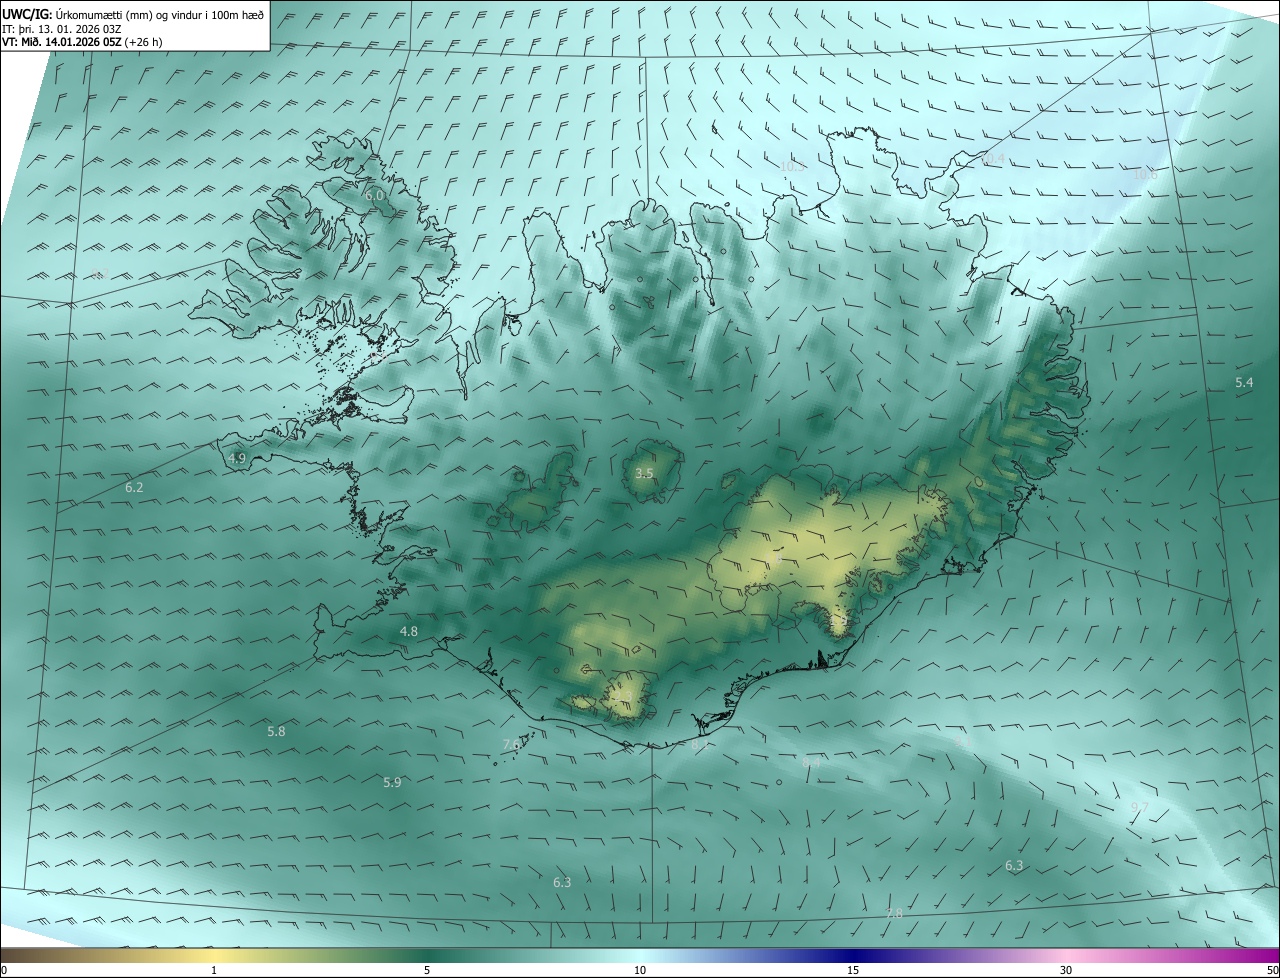1280x978 pixels.
Task: Click the 1 tick on the color scale
Action: [x=214, y=970]
